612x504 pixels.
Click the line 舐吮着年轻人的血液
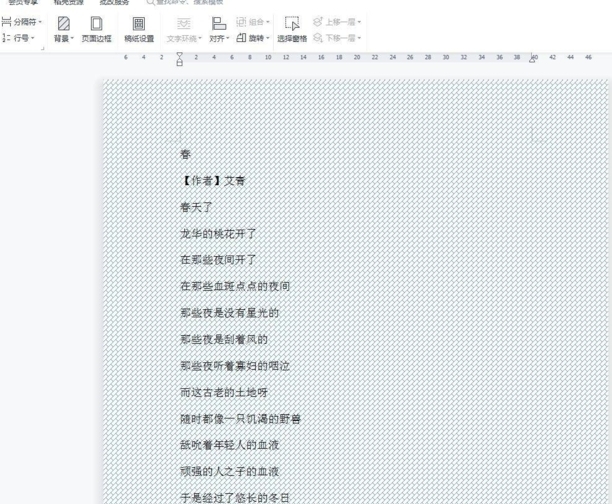pyautogui.click(x=229, y=445)
